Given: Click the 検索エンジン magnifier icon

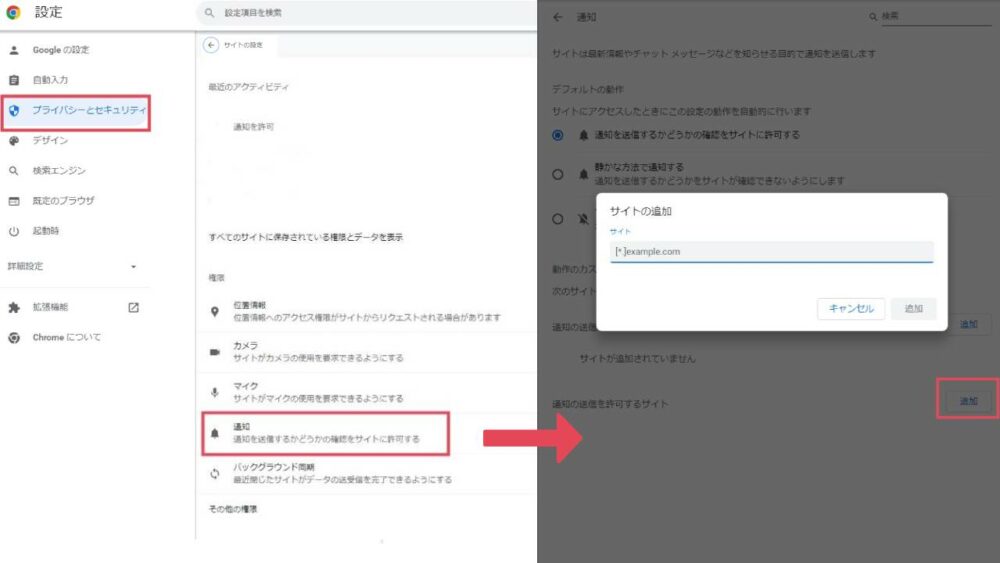Looking at the screenshot, I should [x=14, y=171].
